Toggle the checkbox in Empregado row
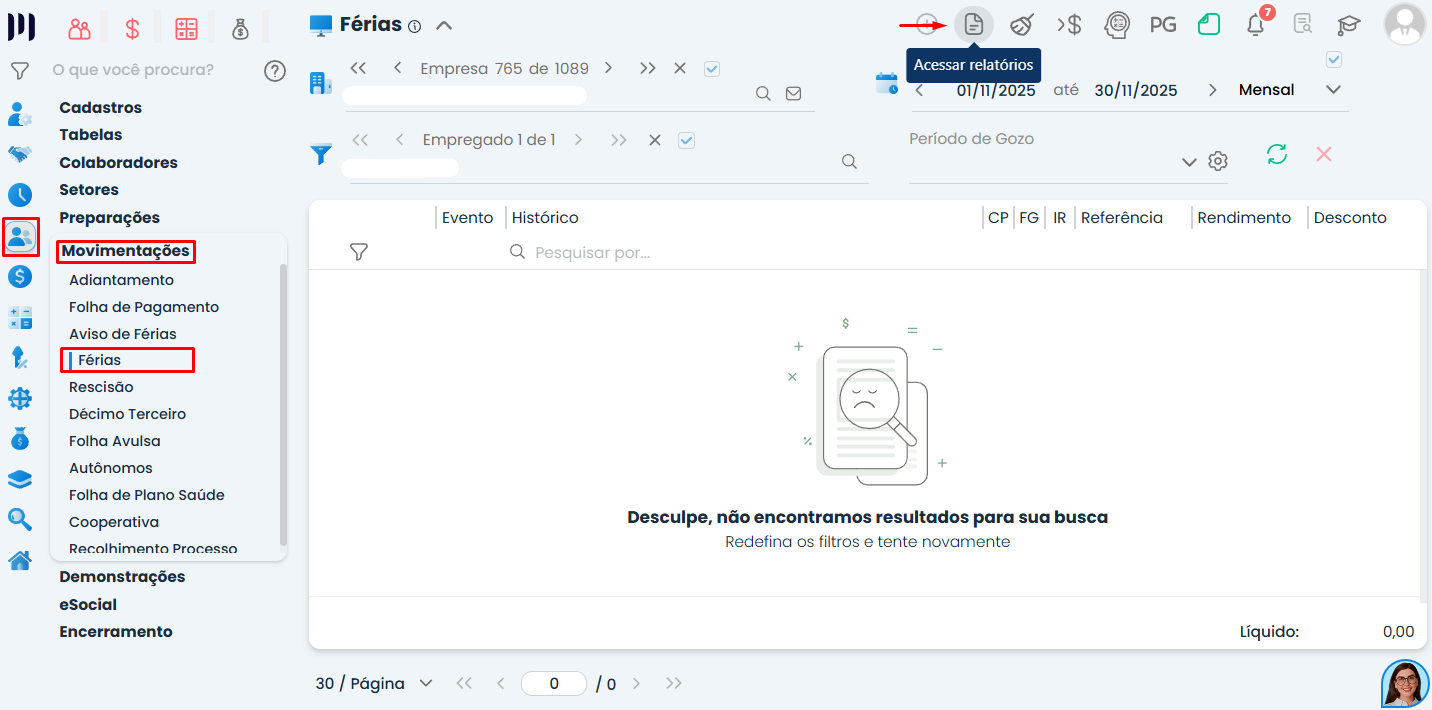 (x=686, y=140)
